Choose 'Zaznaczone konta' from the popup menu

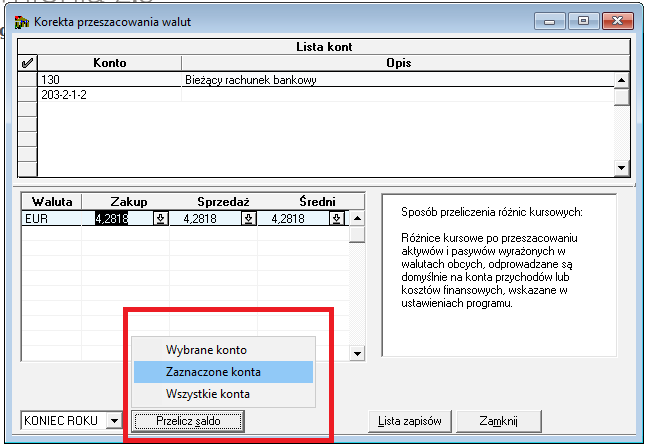223,372
